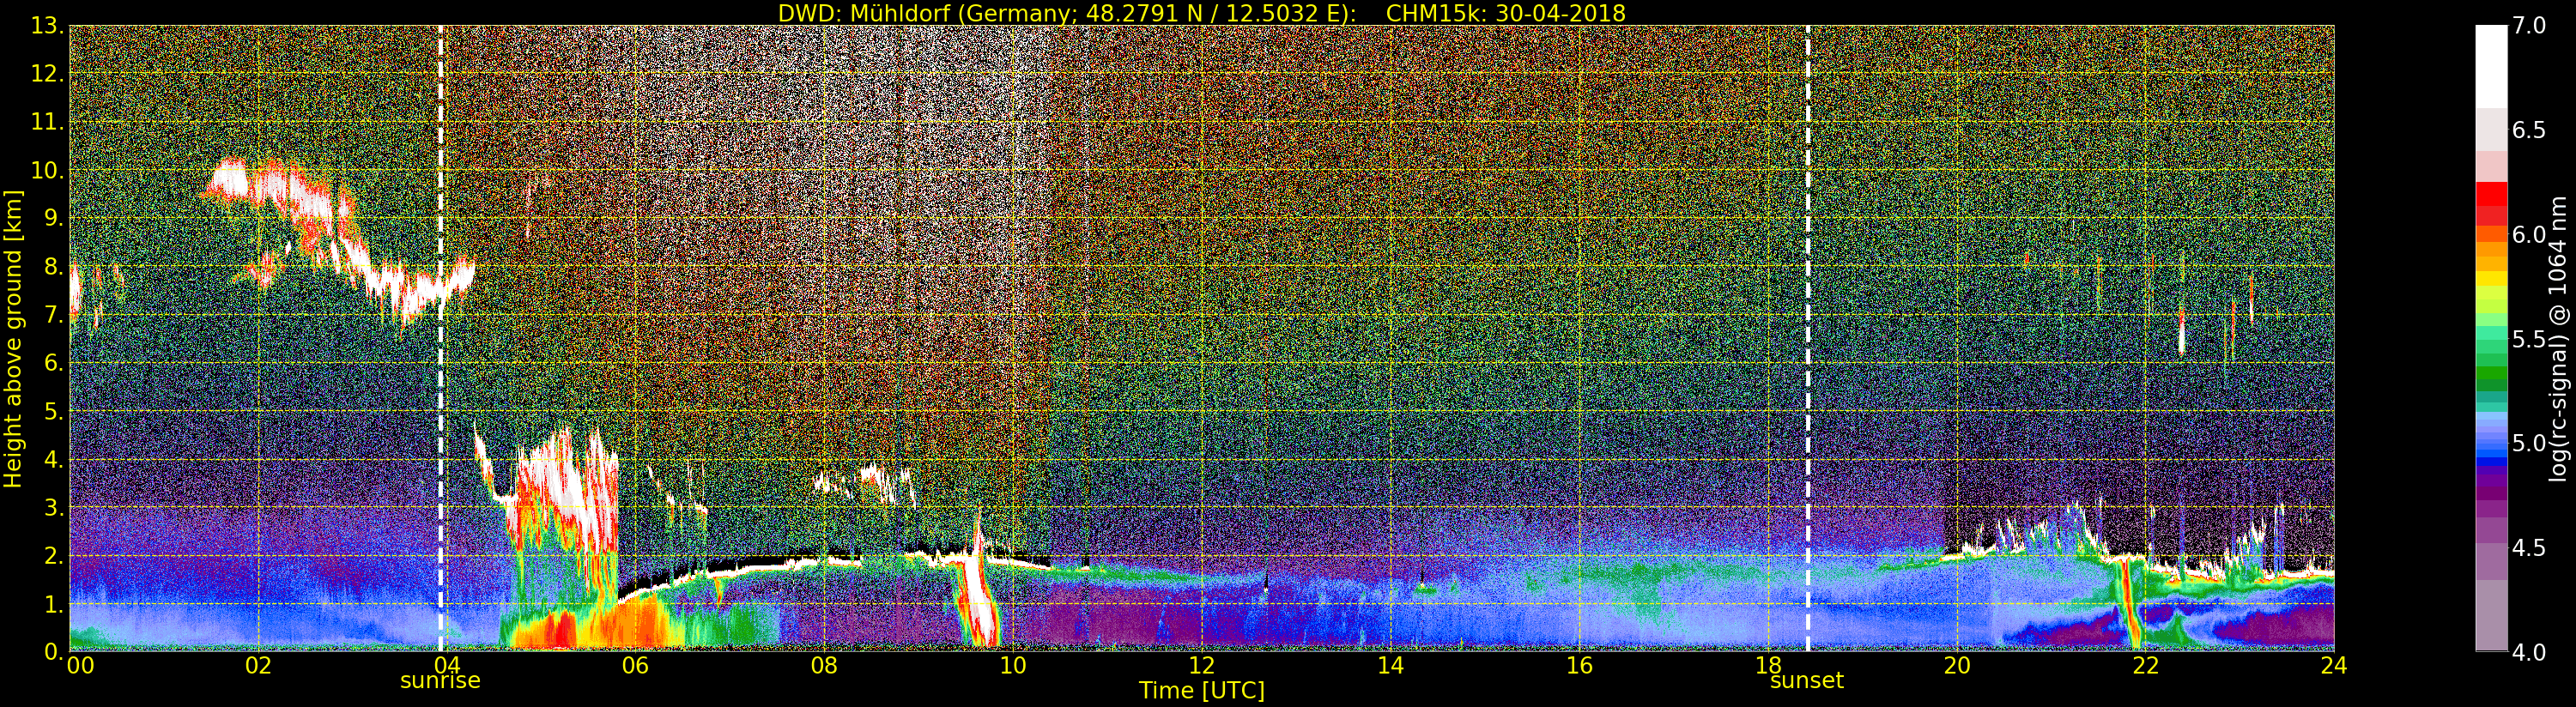Click the "sunrise" label below the time axis
This screenshot has width=2576, height=707.
pyautogui.click(x=440, y=681)
